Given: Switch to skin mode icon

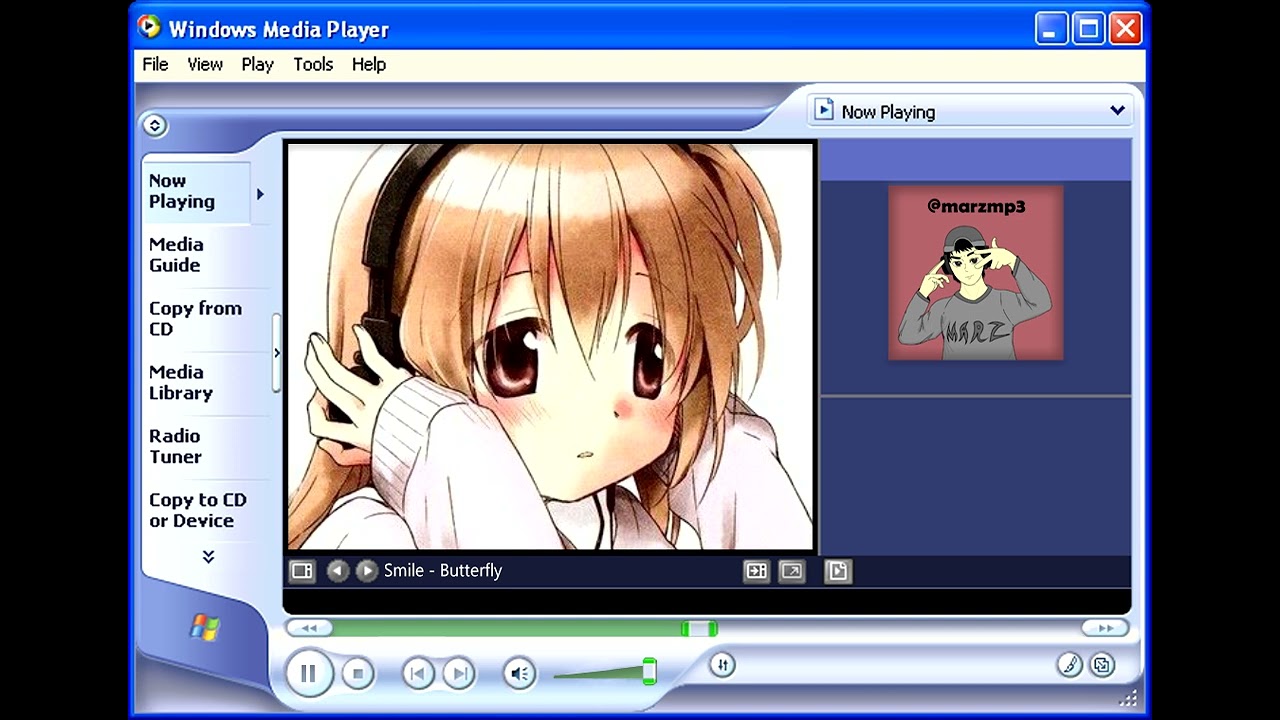Looking at the screenshot, I should pyautogui.click(x=1102, y=665).
